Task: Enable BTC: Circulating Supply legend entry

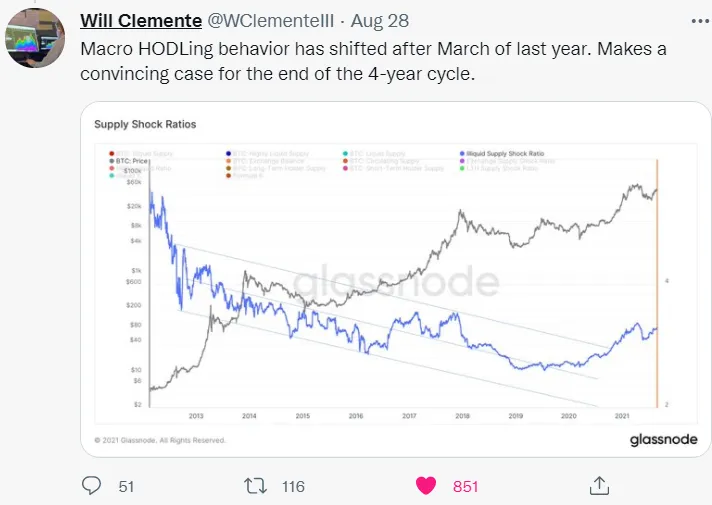Action: pos(381,161)
